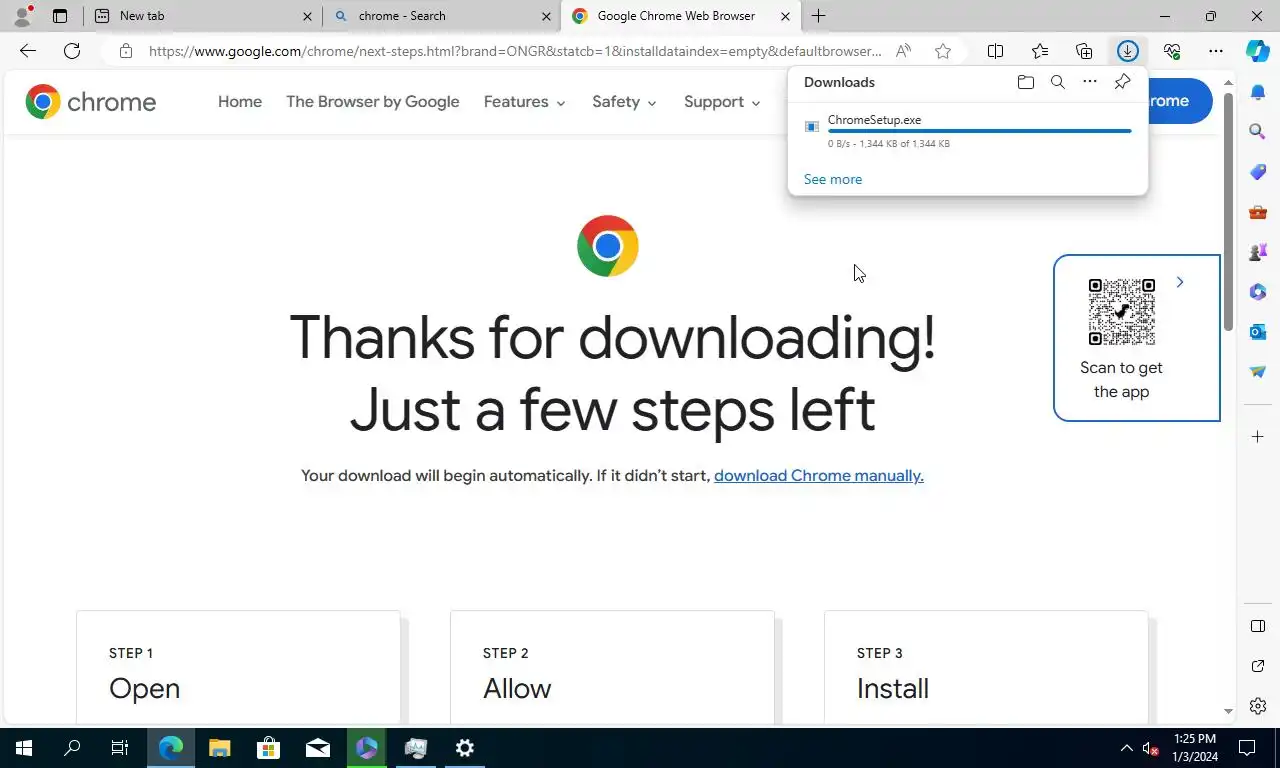The image size is (1280, 768).
Task: Open the Favorites list icon
Action: pos(1040,51)
